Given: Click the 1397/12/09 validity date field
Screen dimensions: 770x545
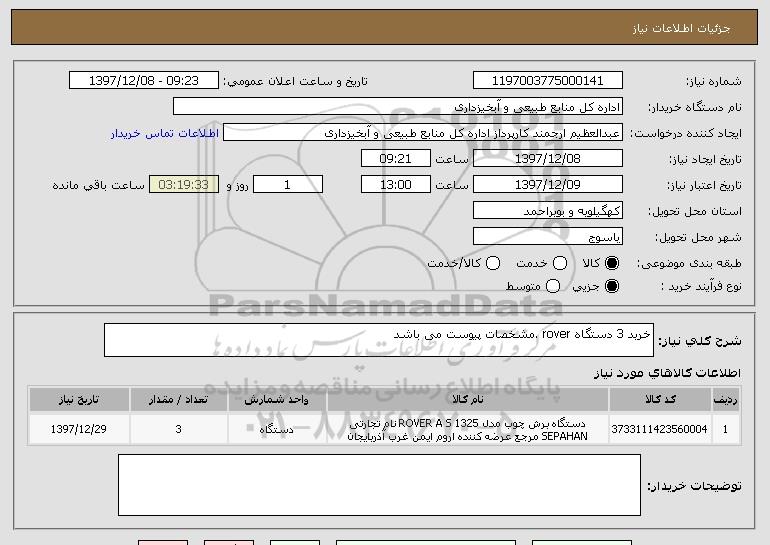Looking at the screenshot, I should click(x=547, y=185).
